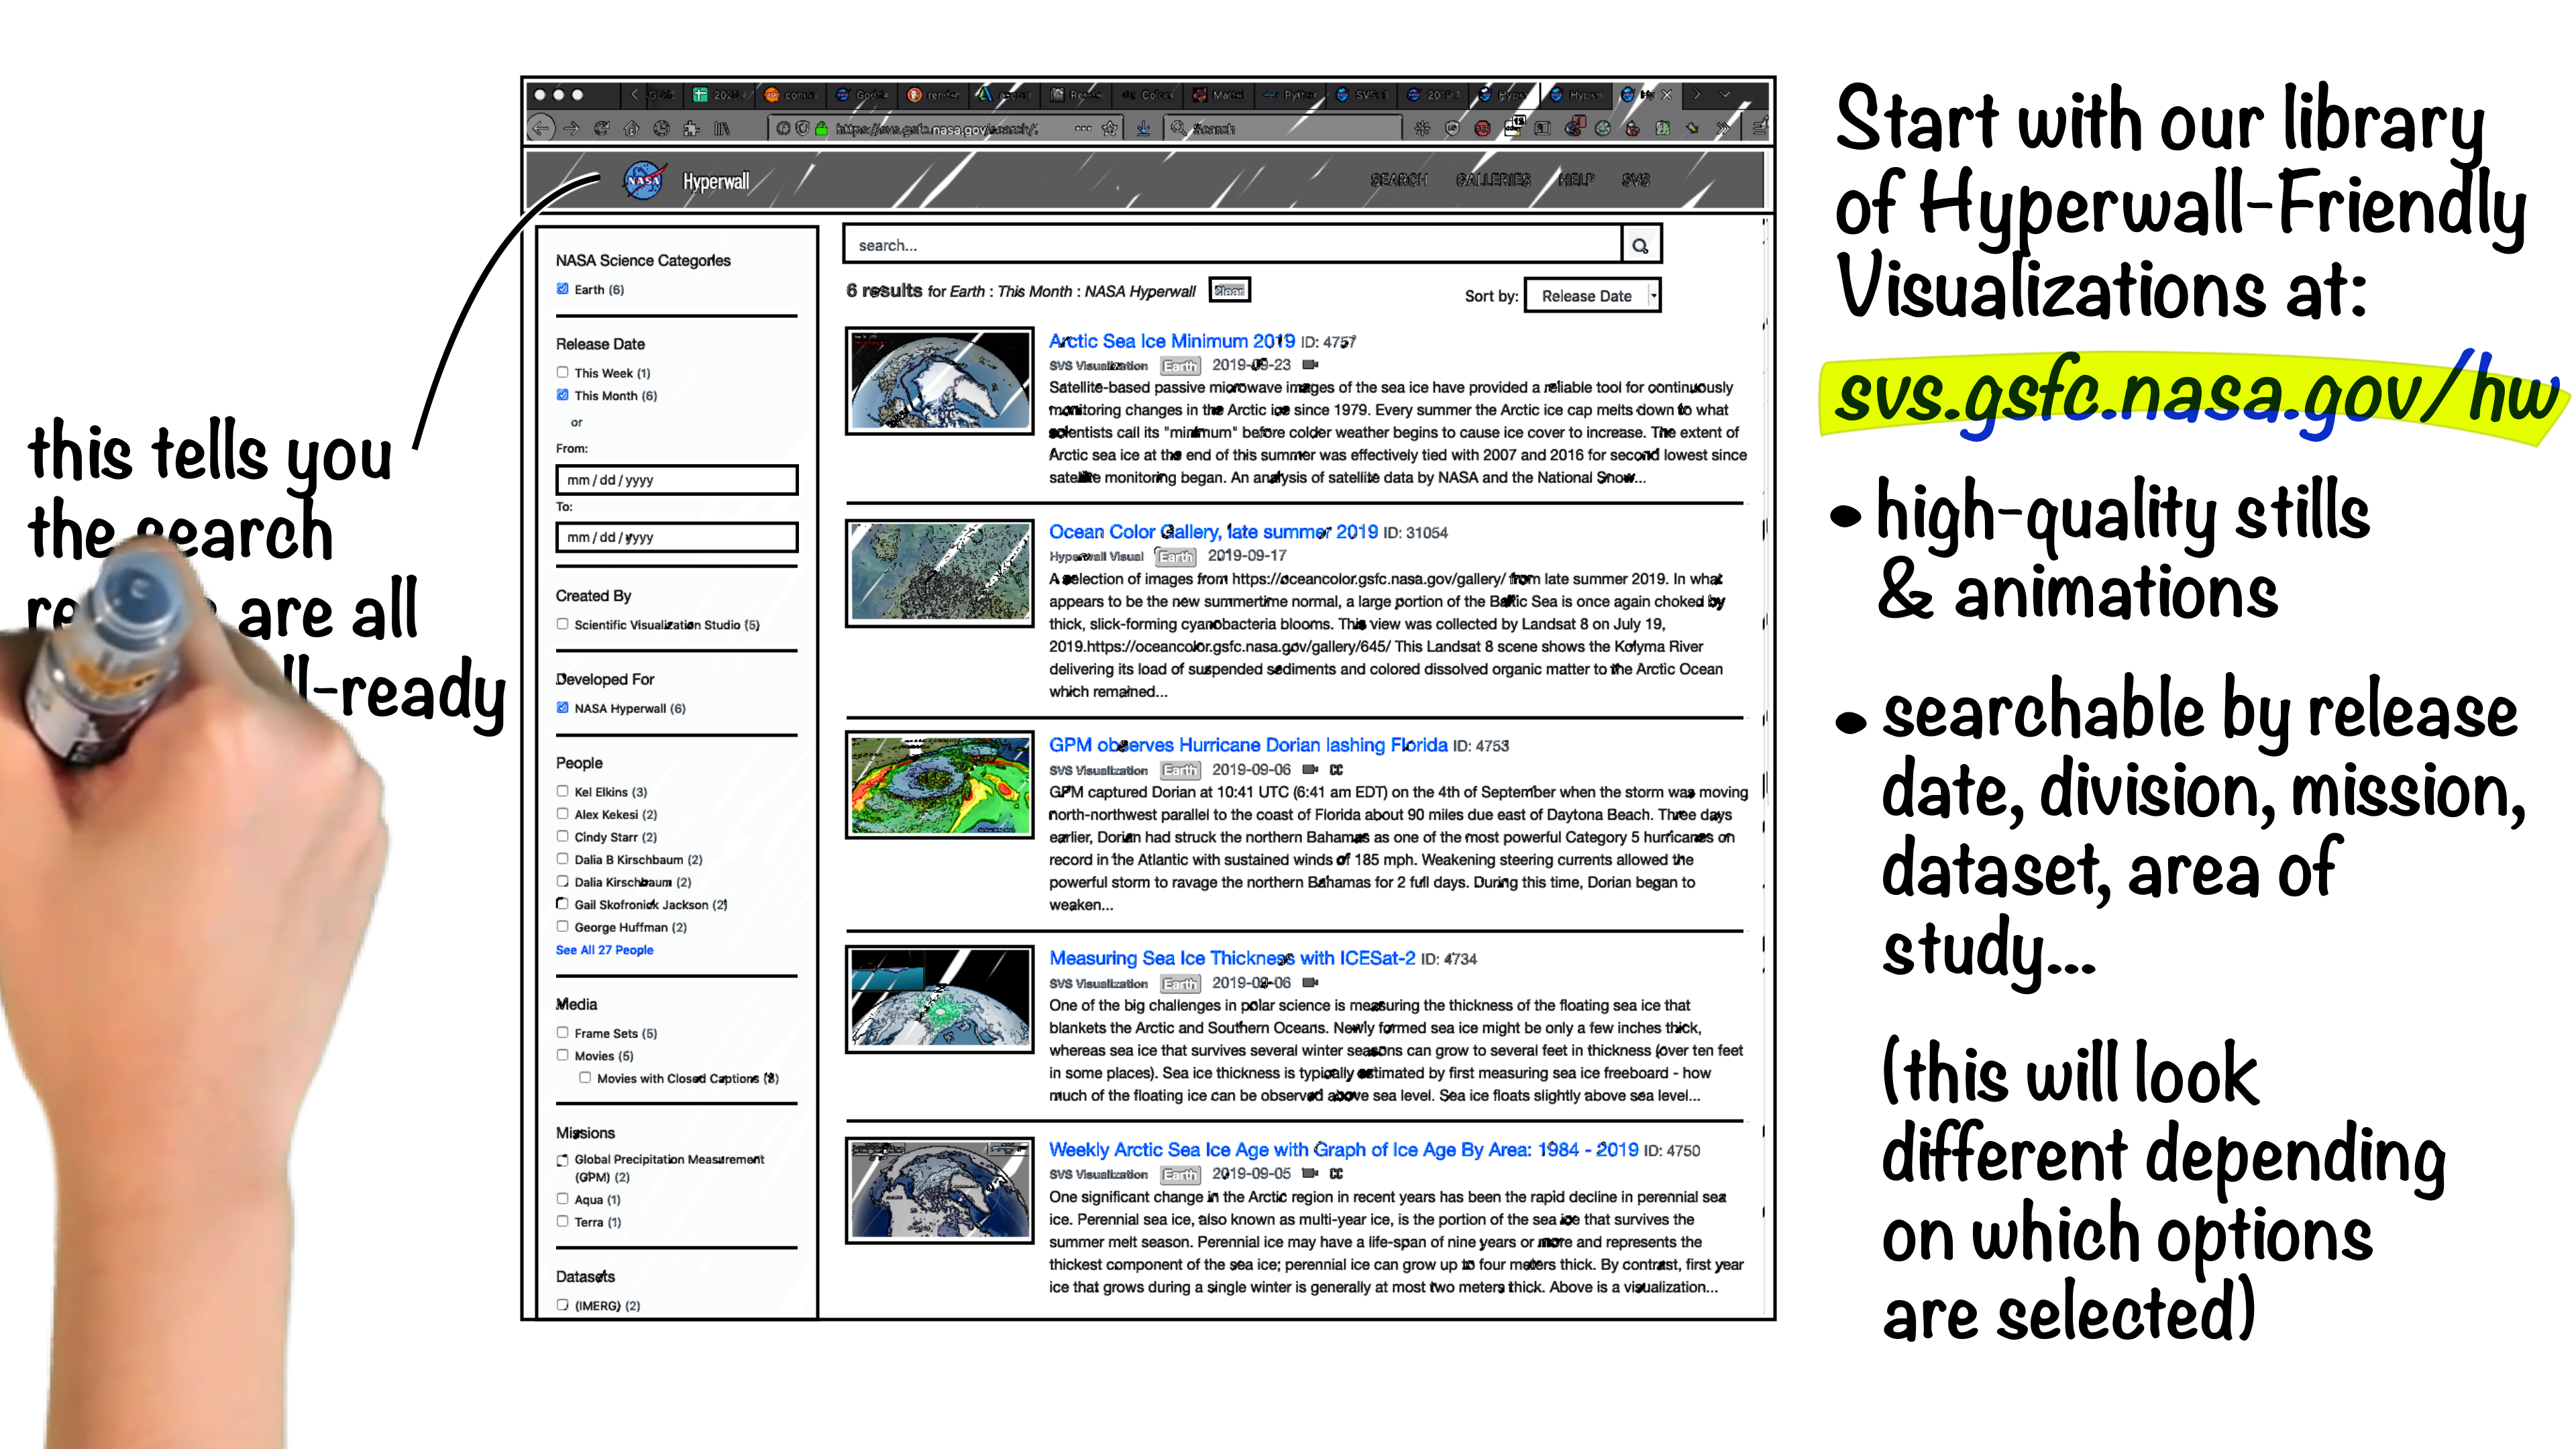2576x1449 pixels.
Task: Click the magnifier search button beside search field
Action: point(1640,245)
